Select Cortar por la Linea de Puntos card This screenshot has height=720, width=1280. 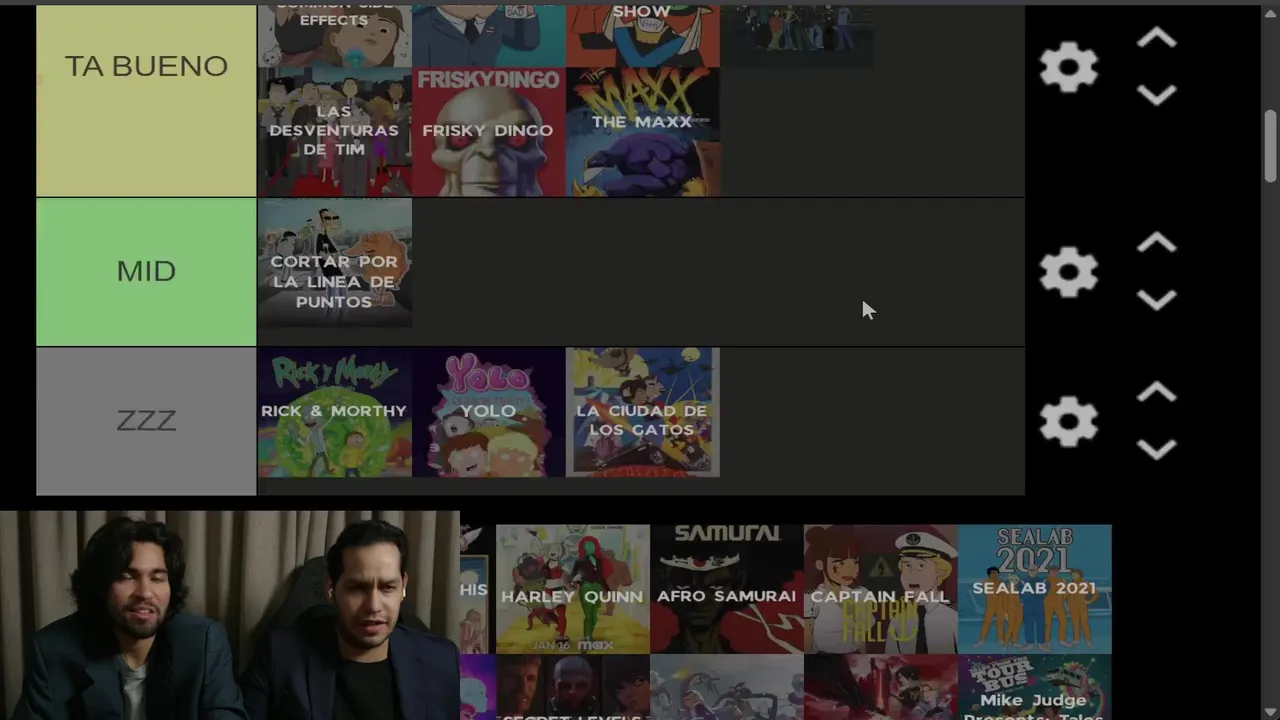pyautogui.click(x=334, y=263)
